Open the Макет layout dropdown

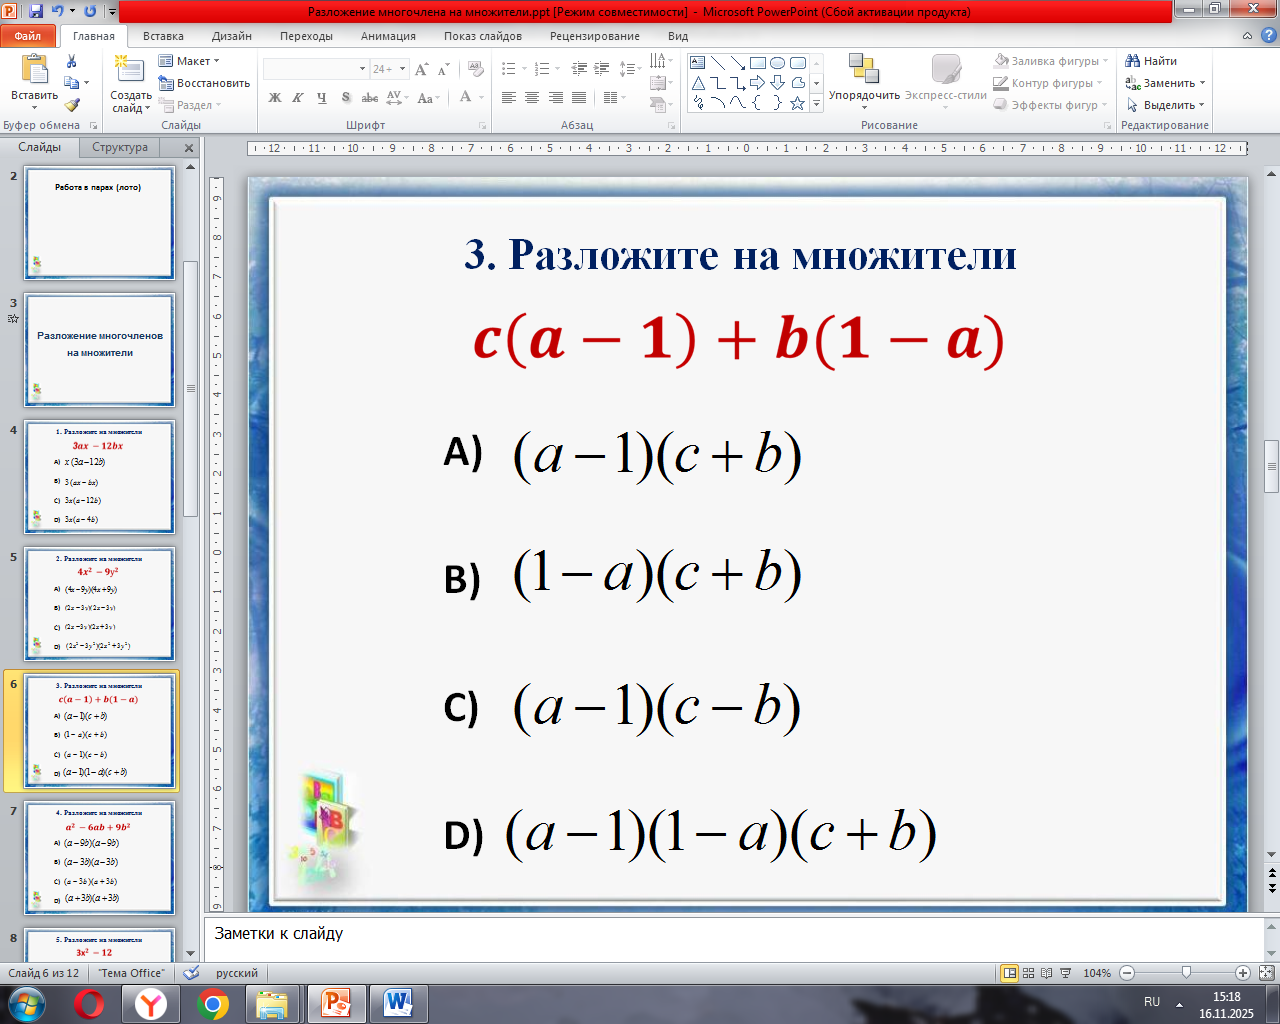pyautogui.click(x=189, y=61)
